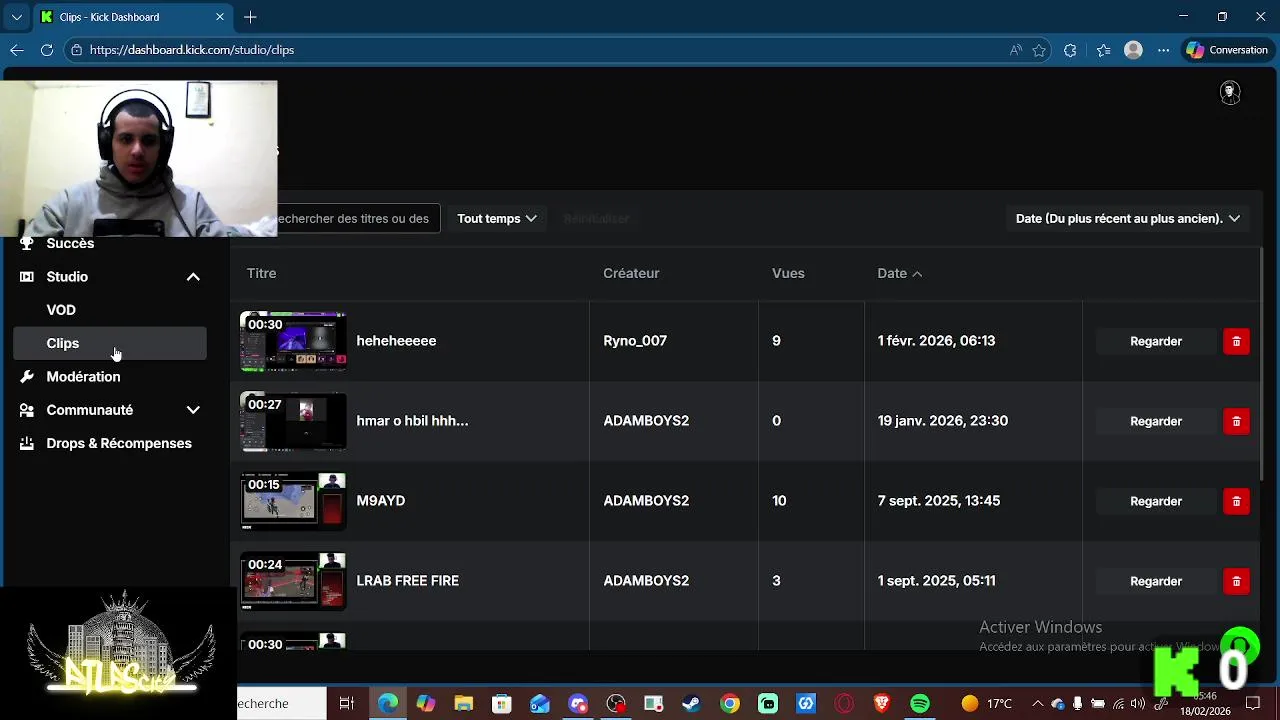Open the profile avatar menu on the dashboard
1280x720 pixels.
[x=1230, y=92]
